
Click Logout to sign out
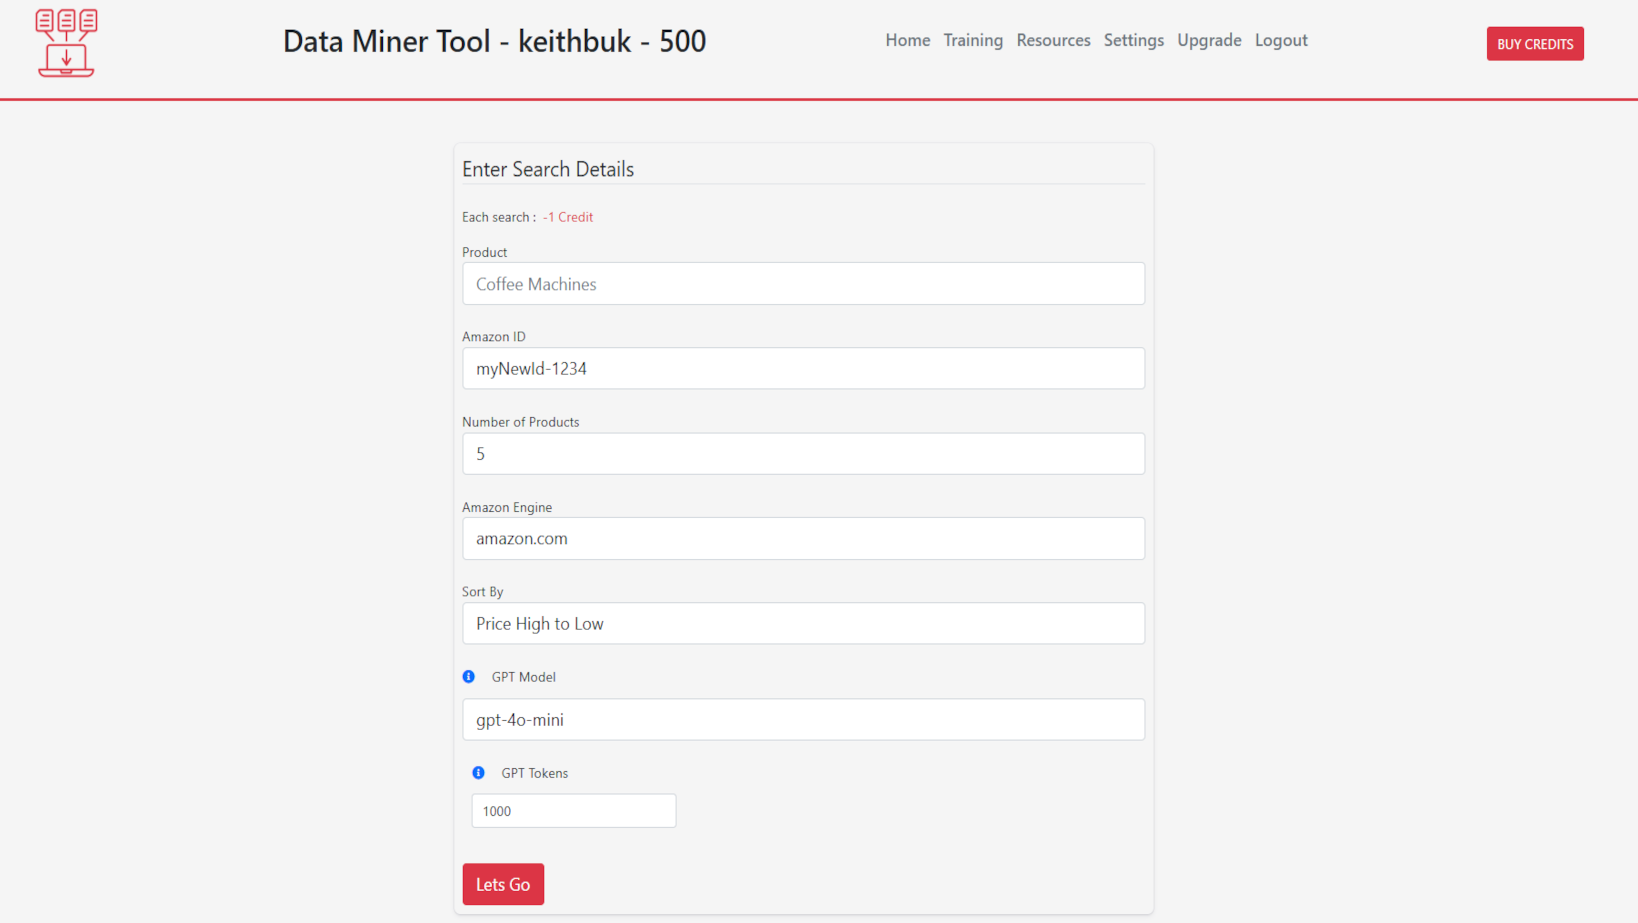tap(1281, 40)
